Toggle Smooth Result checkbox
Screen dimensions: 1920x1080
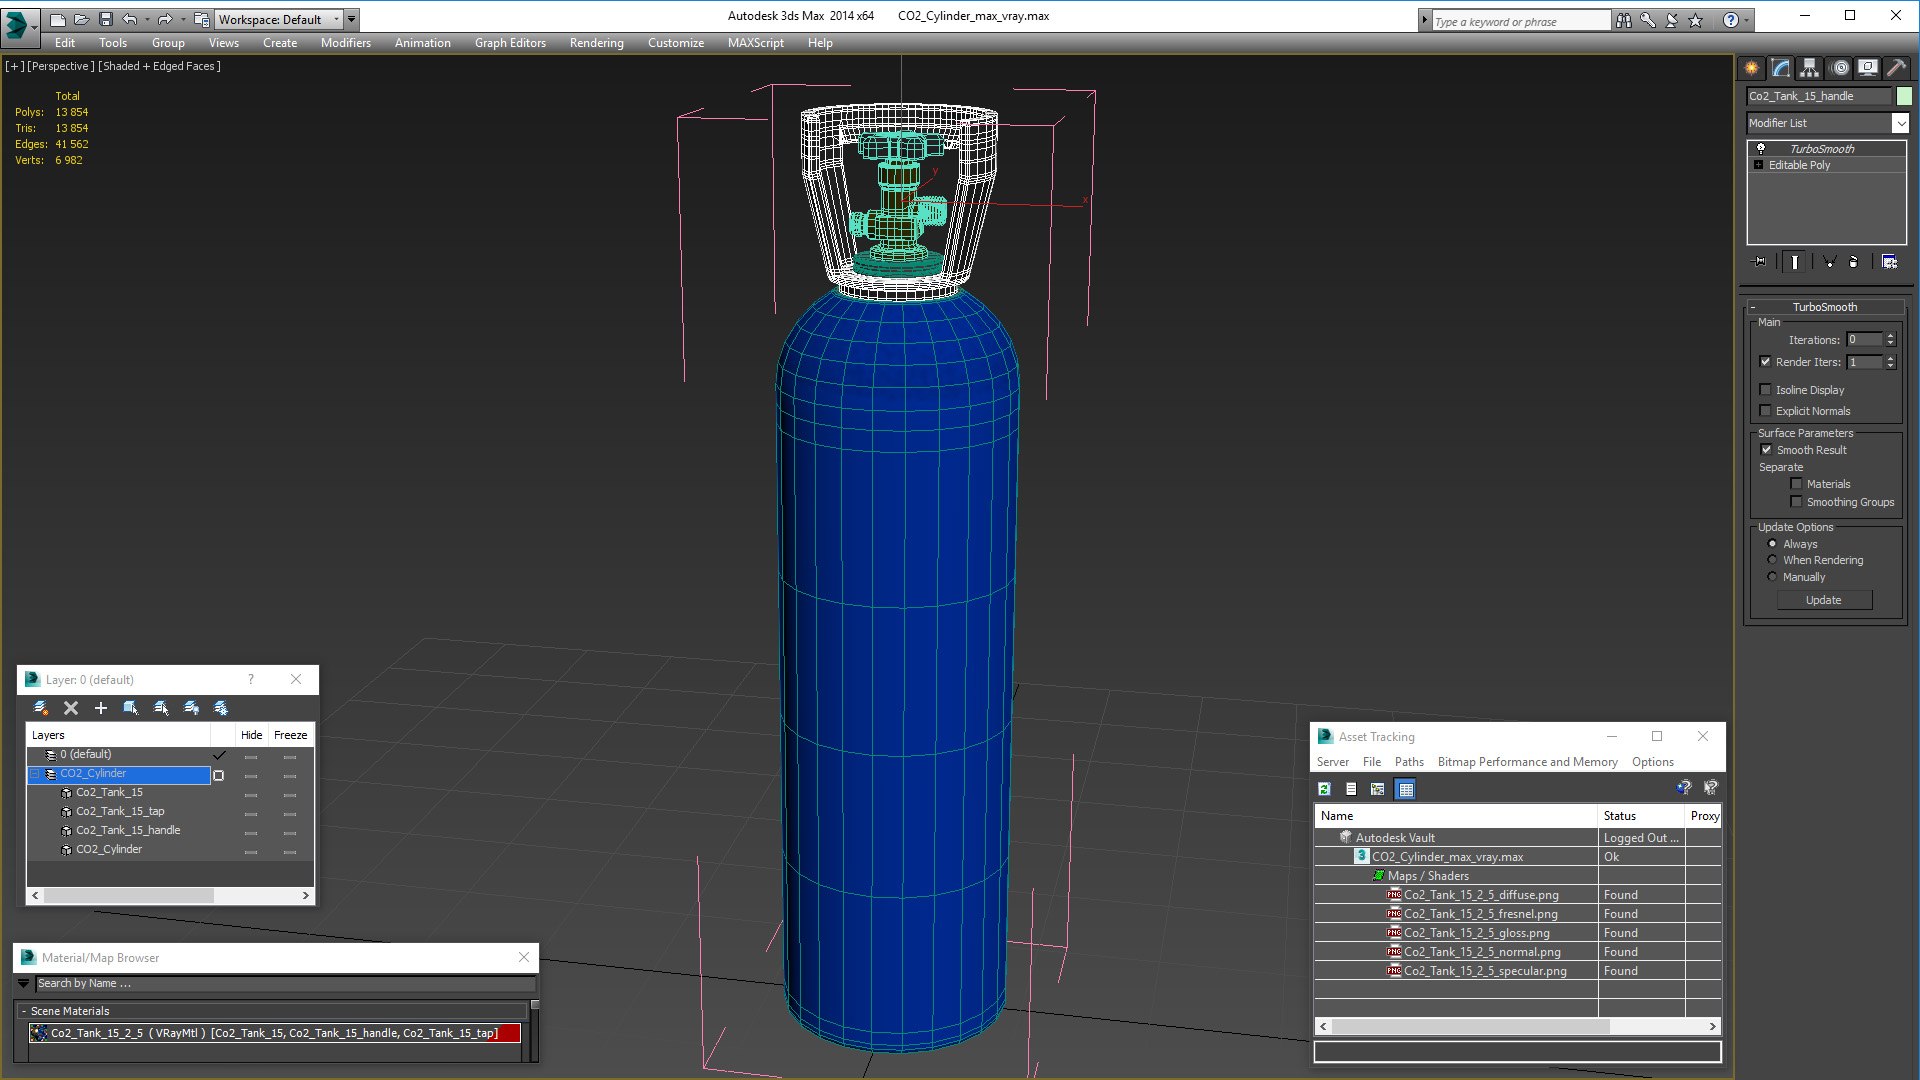(1766, 450)
